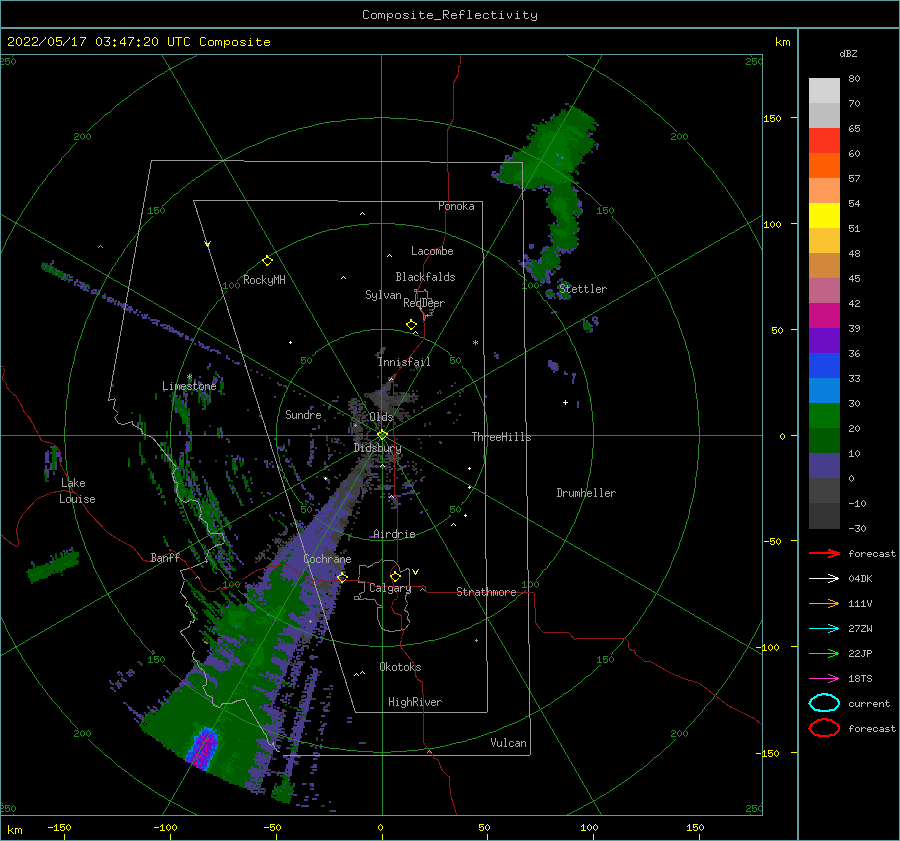Click the Limestone label
Screen dimensions: 900x841
189,386
